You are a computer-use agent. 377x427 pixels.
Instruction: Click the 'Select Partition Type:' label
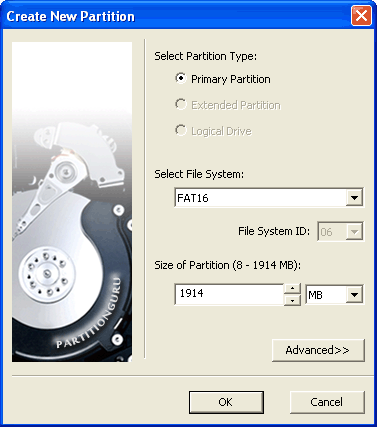coord(206,56)
